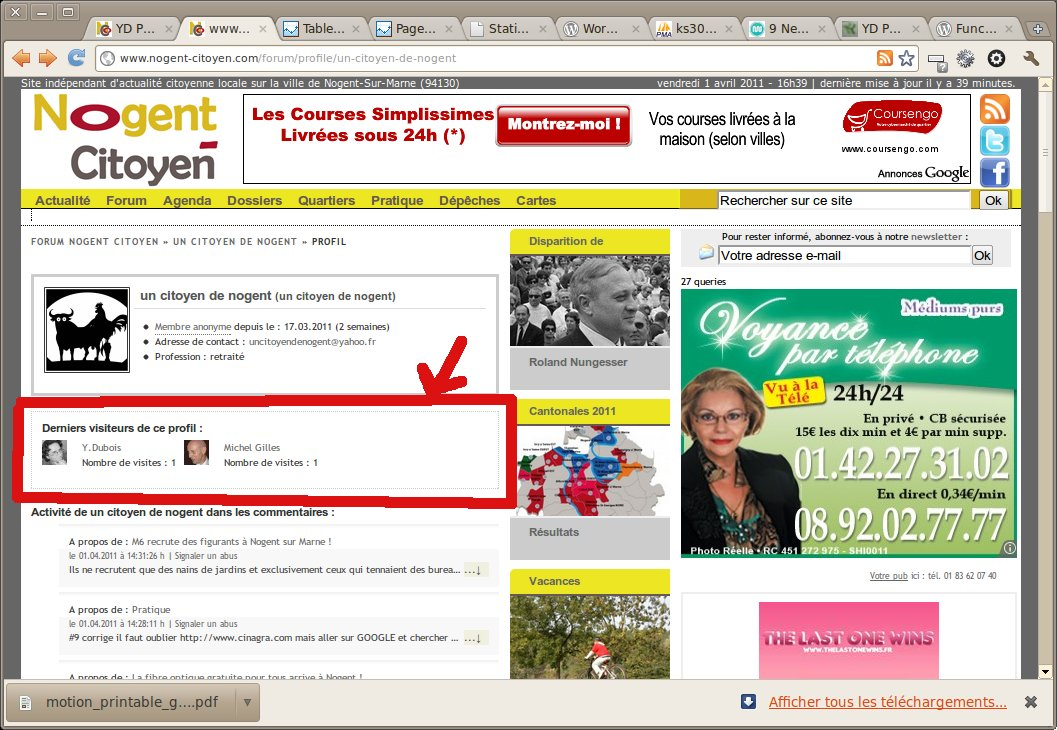Click the Résultats link
Viewport: 1057px width, 730px height.
pyautogui.click(x=554, y=532)
